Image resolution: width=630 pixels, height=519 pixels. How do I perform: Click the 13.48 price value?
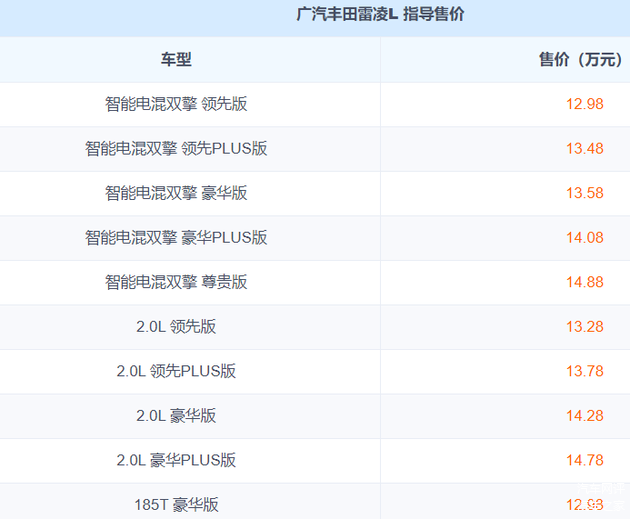click(584, 149)
